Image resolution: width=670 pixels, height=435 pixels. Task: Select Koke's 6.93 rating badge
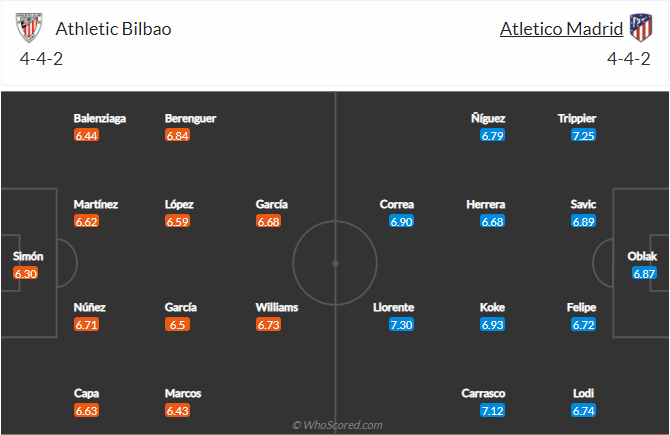[x=492, y=325]
